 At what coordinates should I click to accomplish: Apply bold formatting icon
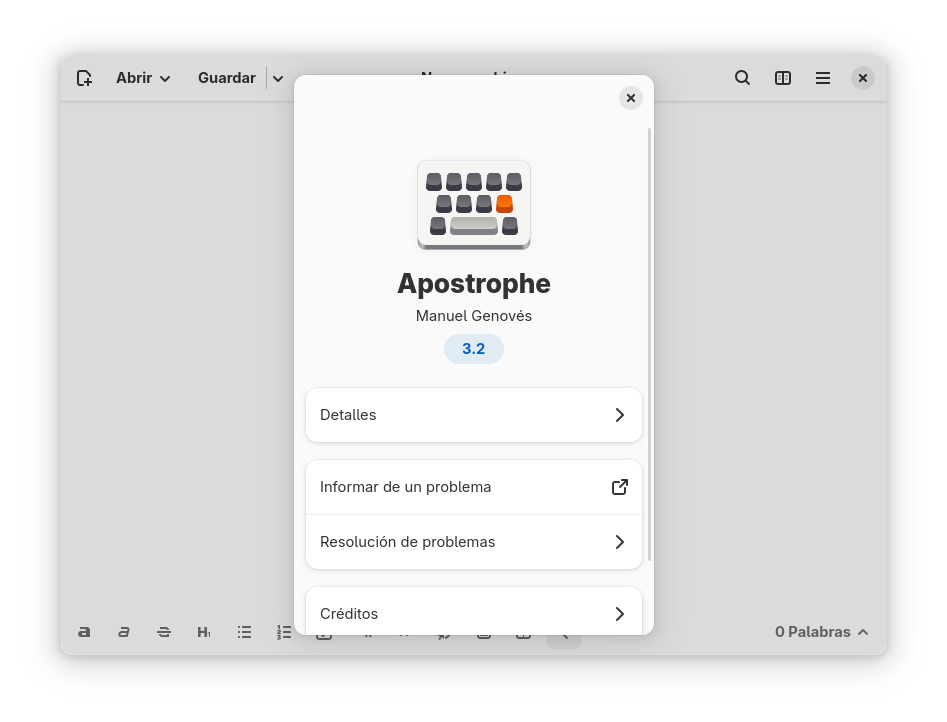click(x=85, y=632)
